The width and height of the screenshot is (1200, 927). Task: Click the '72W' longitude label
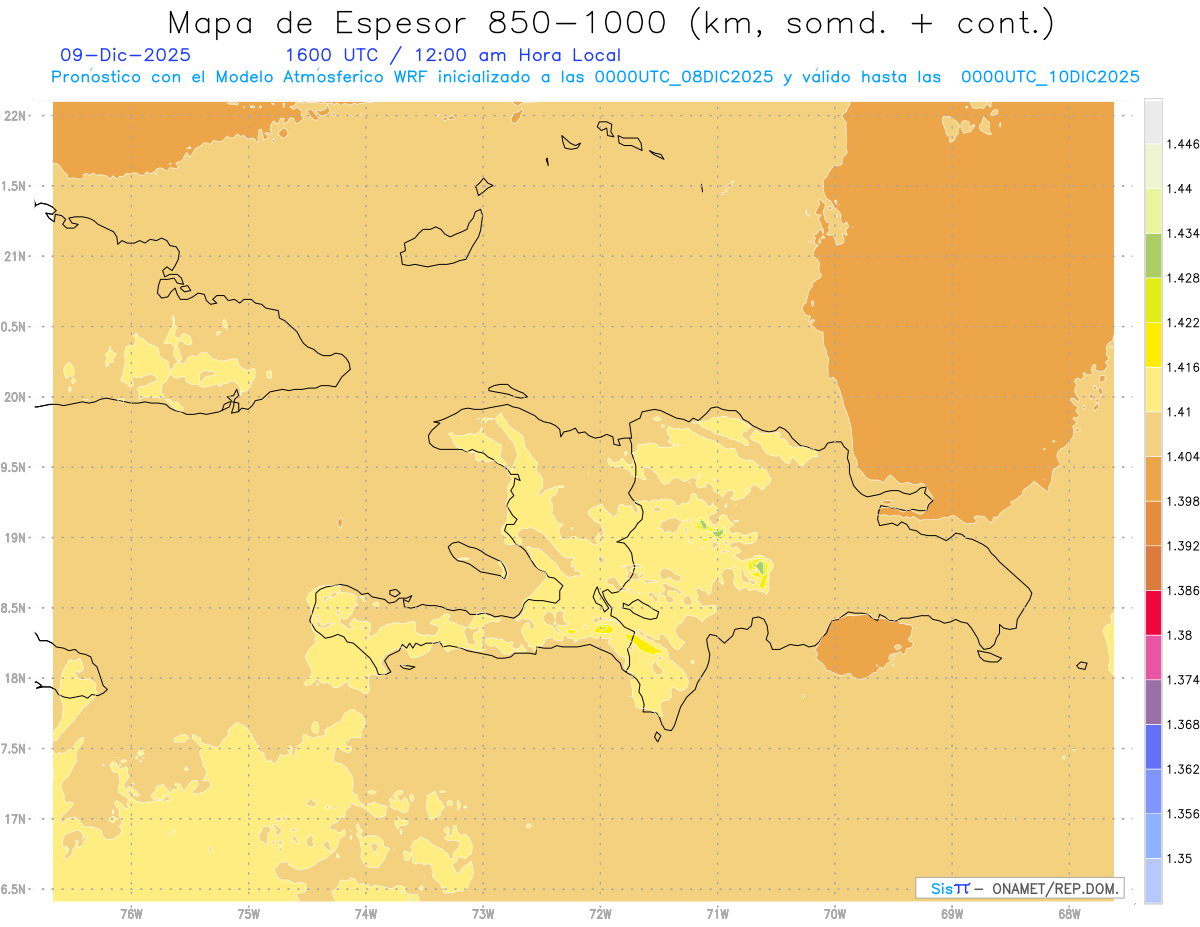(x=600, y=913)
